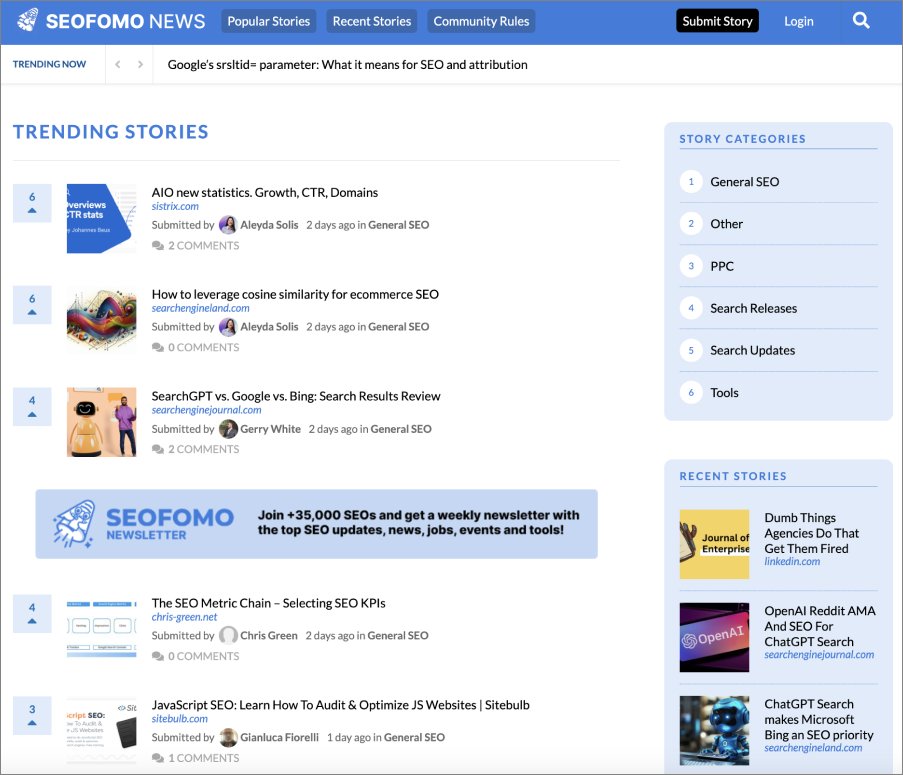
Task: Upvote the JavaScript SEO Sitebulb story
Action: [x=32, y=716]
